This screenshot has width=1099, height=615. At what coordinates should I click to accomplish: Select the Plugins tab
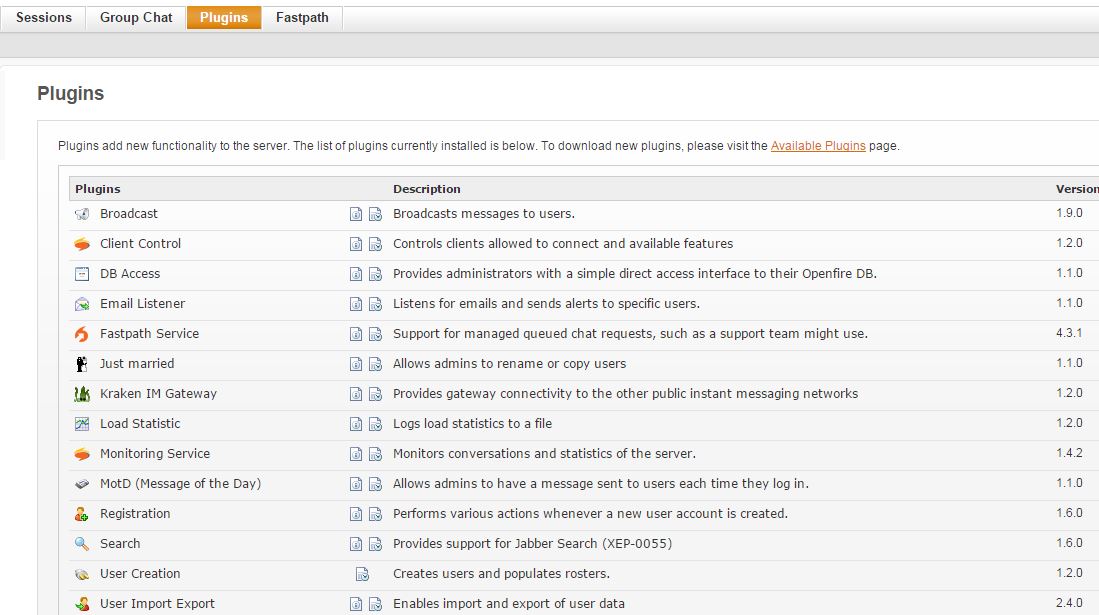pyautogui.click(x=224, y=18)
